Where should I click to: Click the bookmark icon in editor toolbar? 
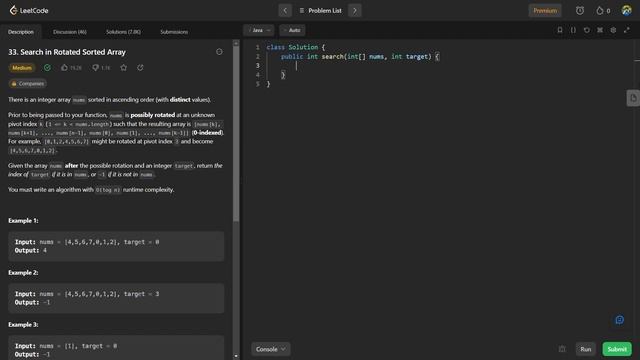(560, 30)
